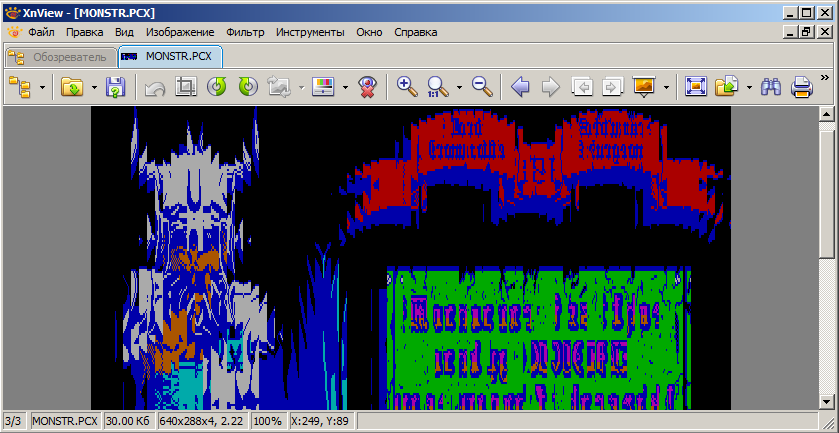This screenshot has height=433, width=839.
Task: Select the MONSTR.PCX tab
Action: (170, 56)
